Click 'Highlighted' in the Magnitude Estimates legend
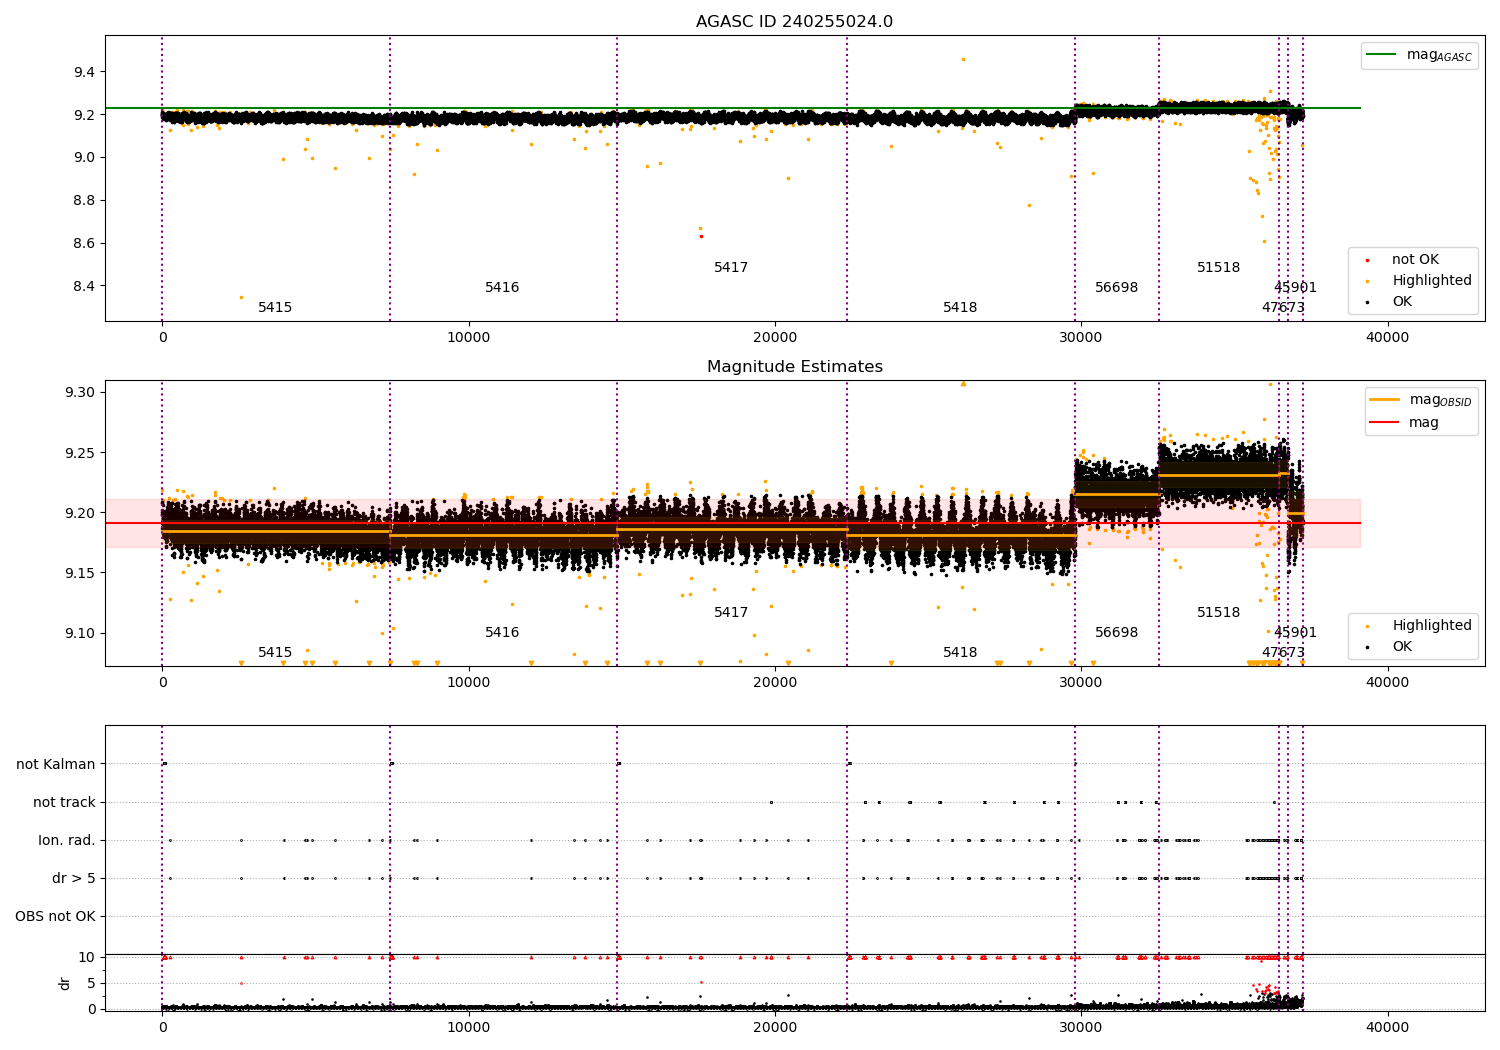 [x=1431, y=626]
